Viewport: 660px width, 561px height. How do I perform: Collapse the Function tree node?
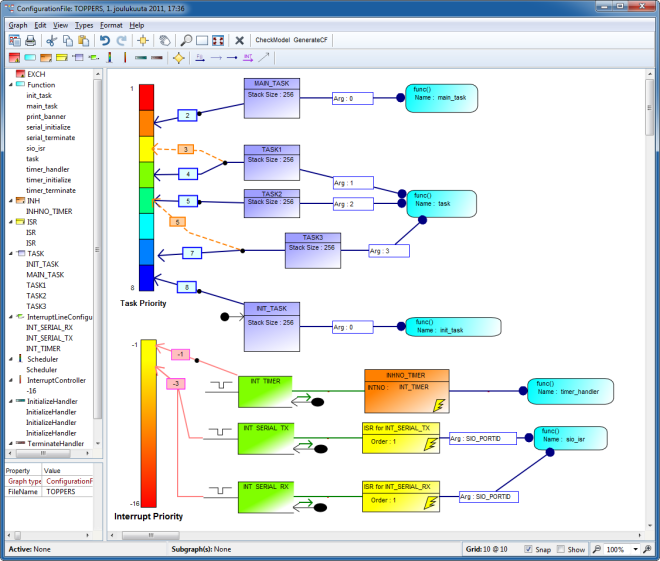click(x=11, y=85)
